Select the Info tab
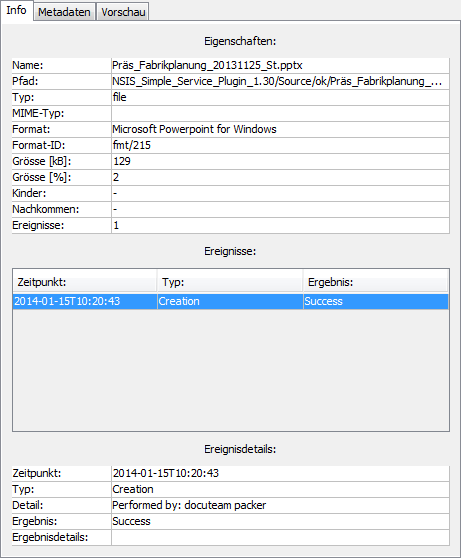 click(x=16, y=10)
